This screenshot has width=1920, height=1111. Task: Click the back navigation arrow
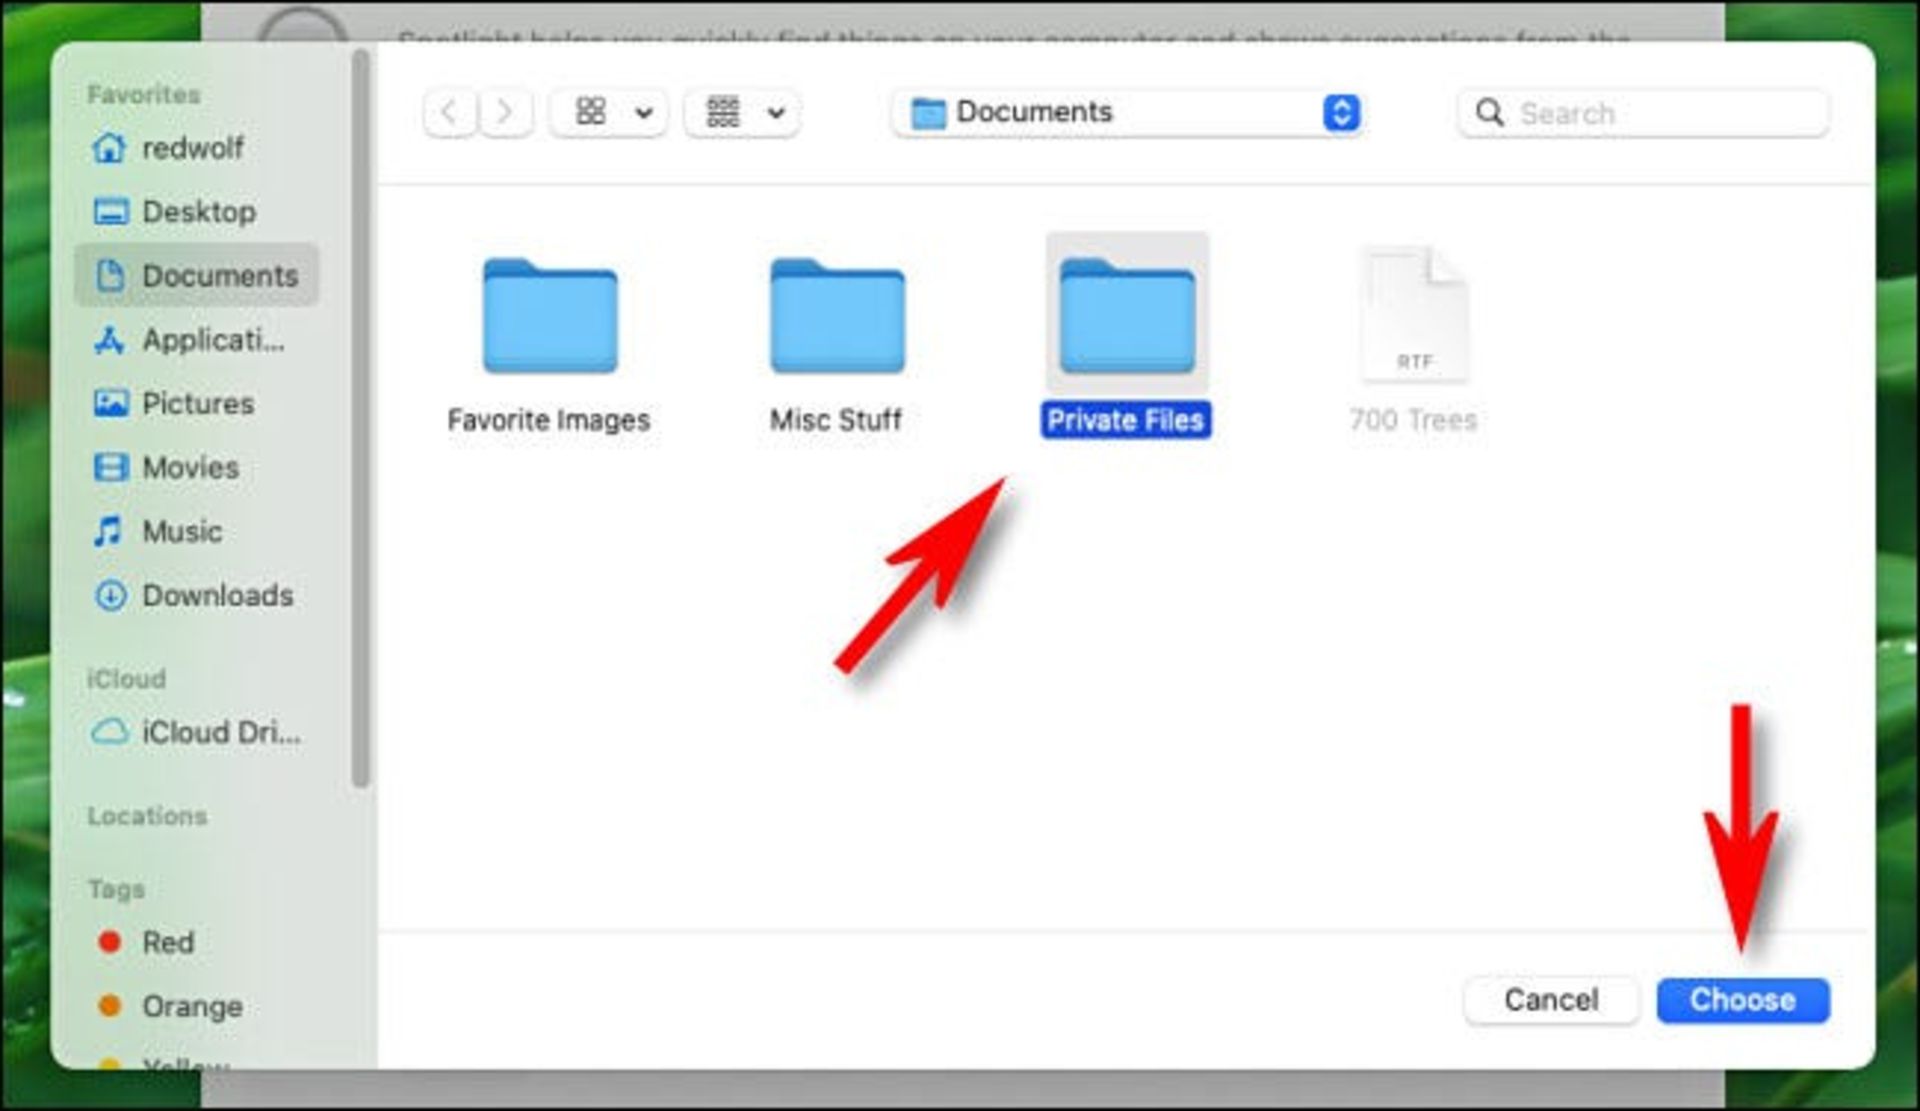click(450, 112)
